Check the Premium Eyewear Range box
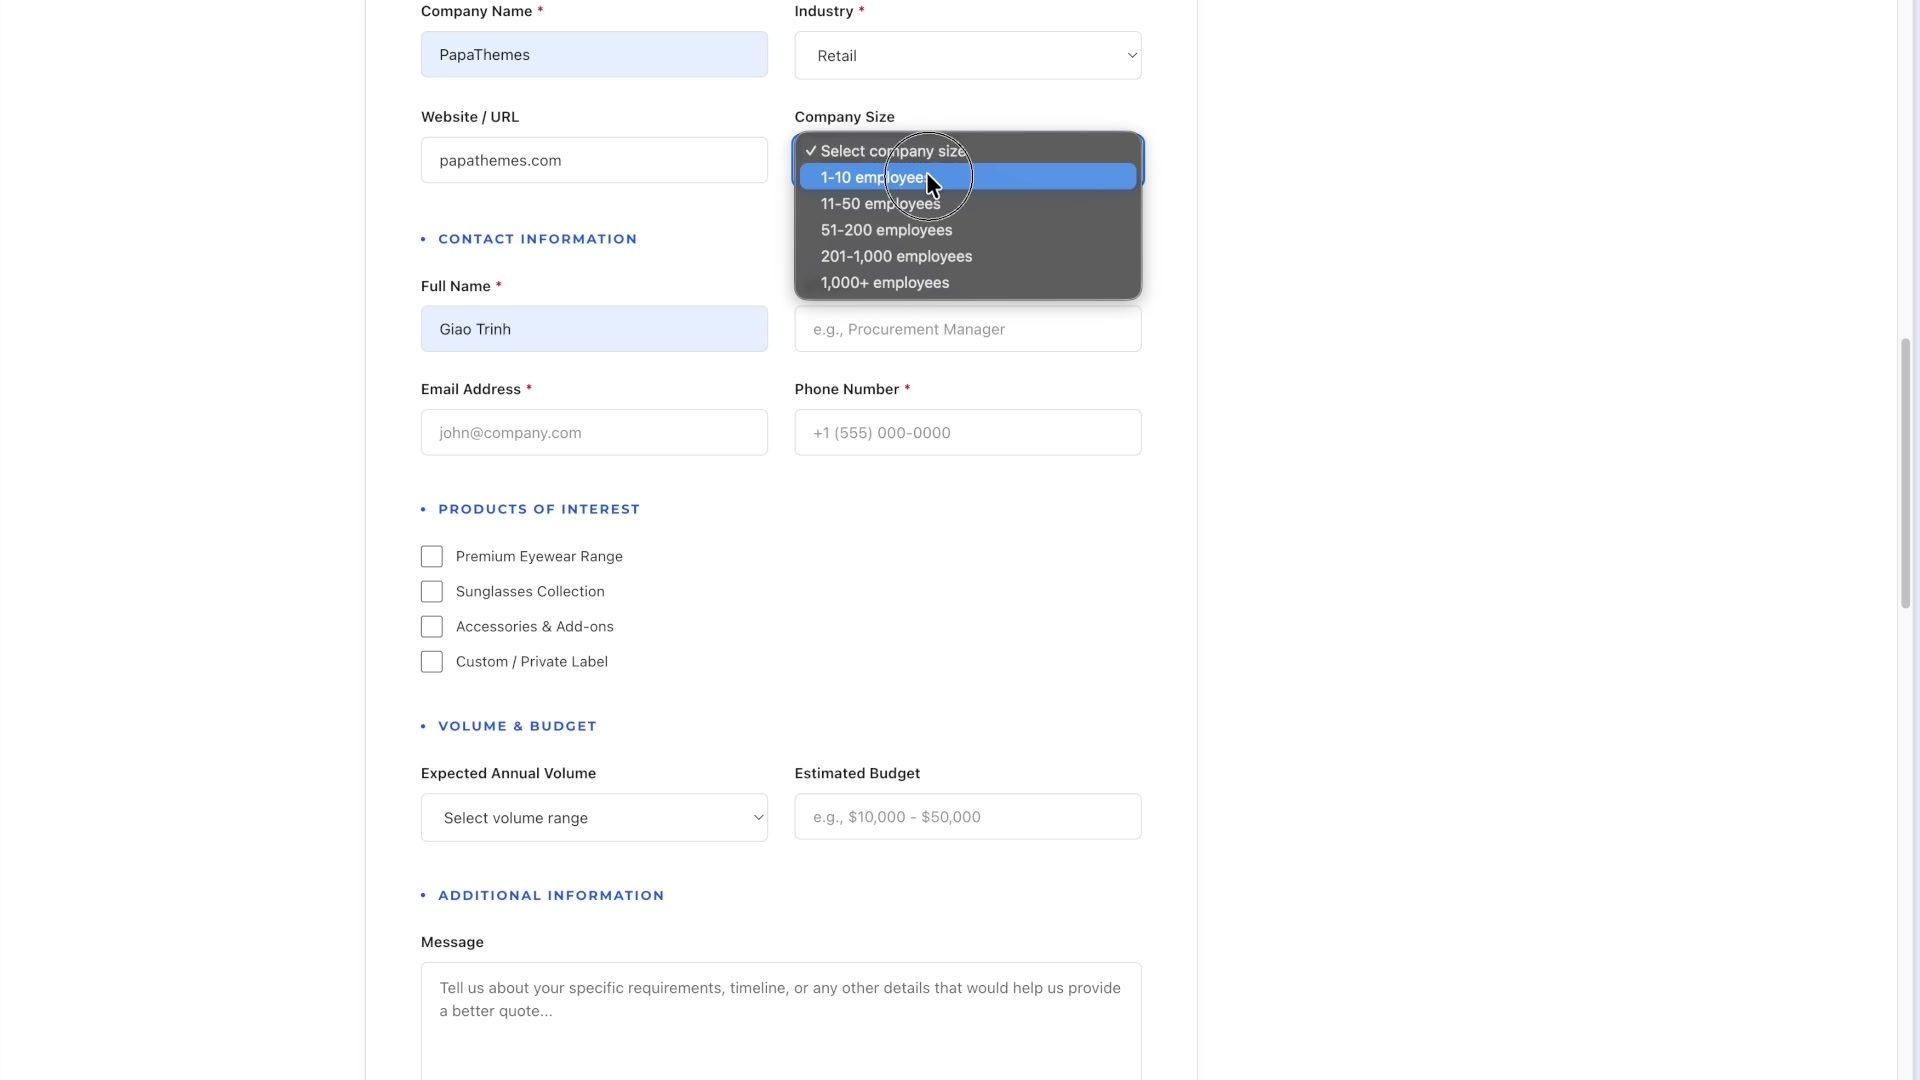Viewport: 1920px width, 1080px height. (x=431, y=556)
